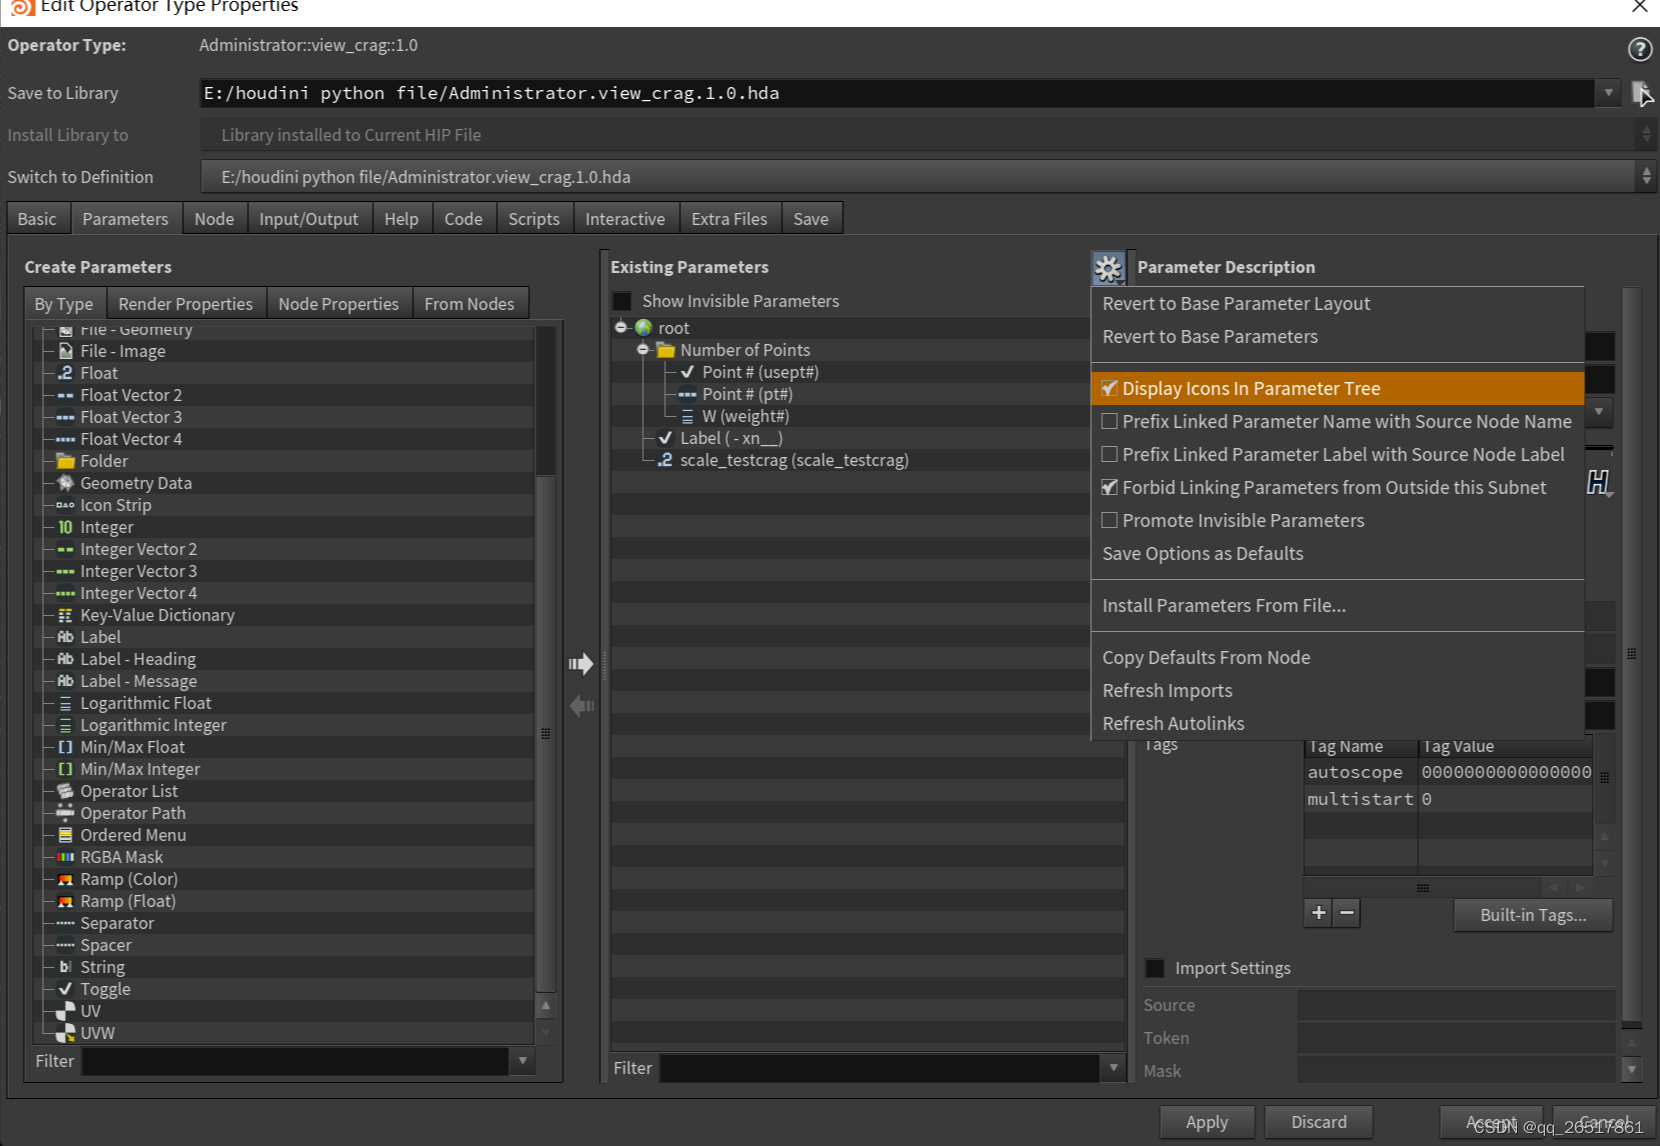Click the Source field under Import Settings
This screenshot has height=1146, width=1660.
1454,1004
